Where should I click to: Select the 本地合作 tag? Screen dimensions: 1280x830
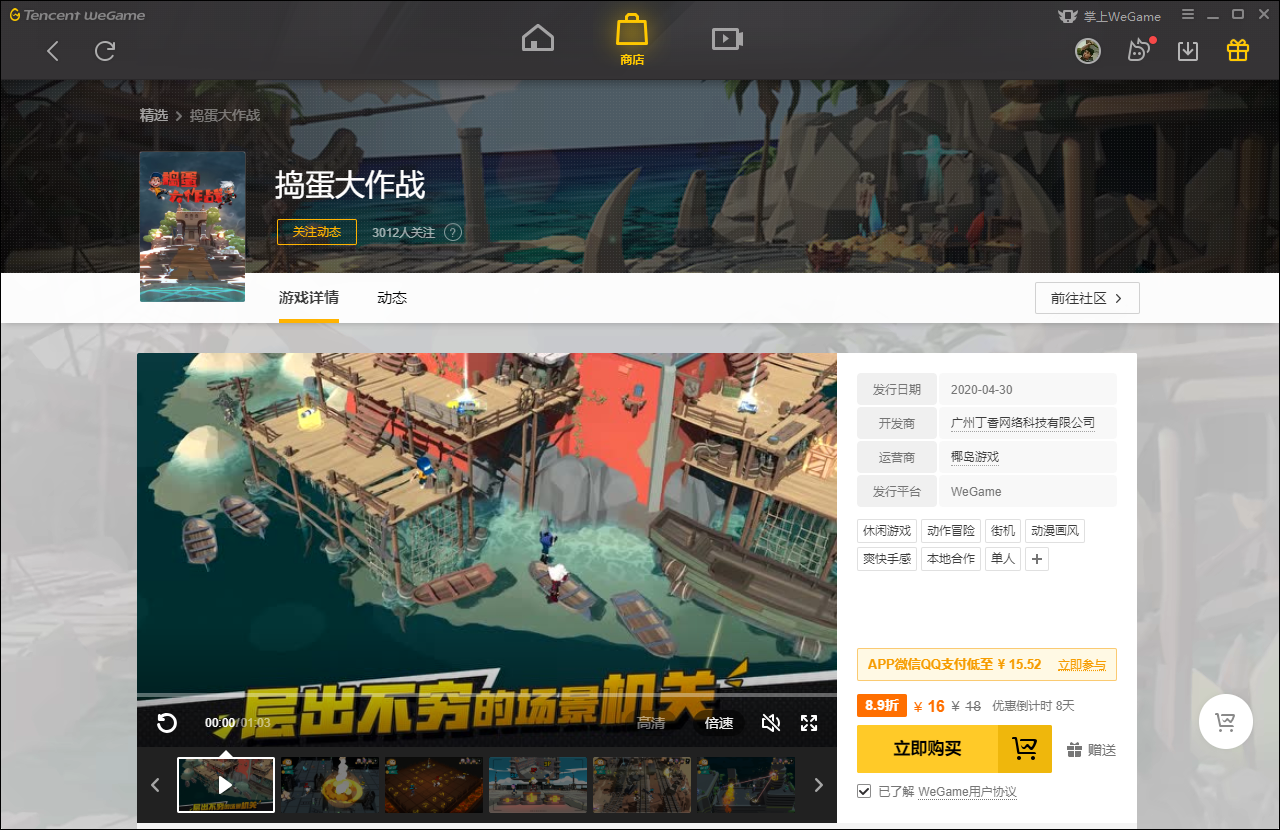click(x=951, y=559)
